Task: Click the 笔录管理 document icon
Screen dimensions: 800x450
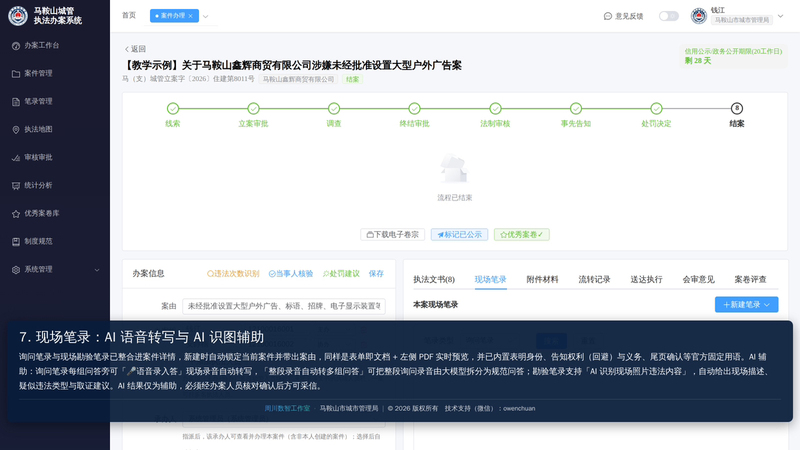Action: coord(16,102)
